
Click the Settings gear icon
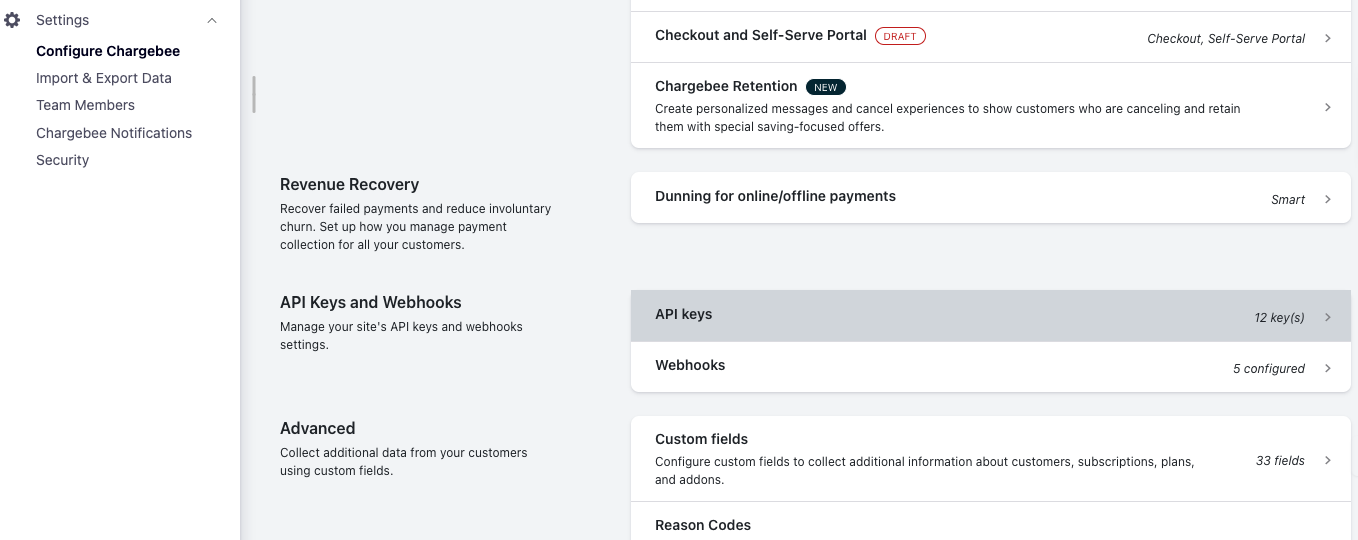(12, 20)
